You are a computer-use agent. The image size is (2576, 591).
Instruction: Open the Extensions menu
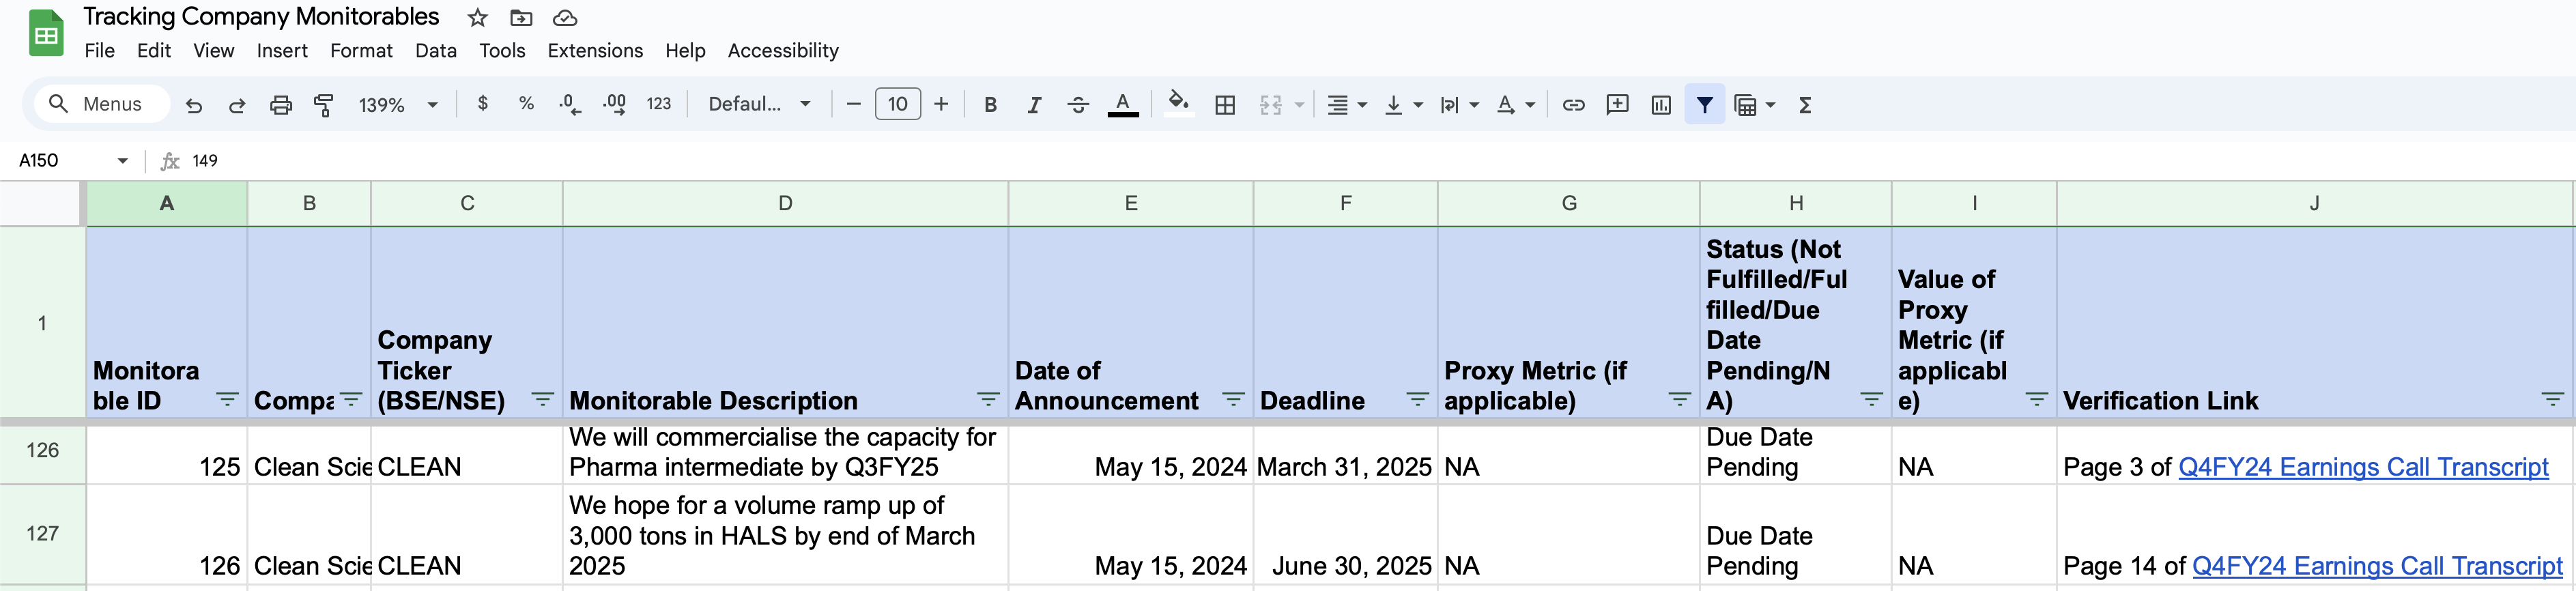click(595, 51)
